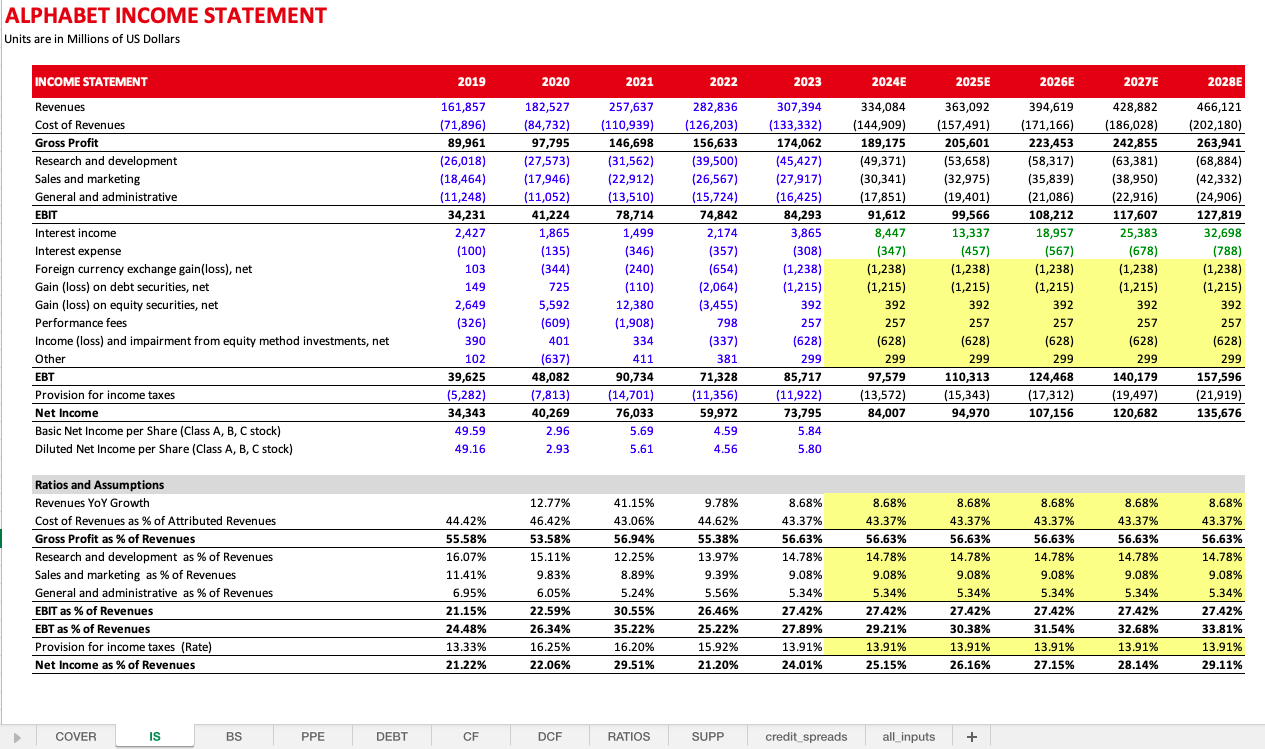This screenshot has width=1265, height=749.
Task: Select 2024E Interest income value 8,447
Action: point(889,233)
